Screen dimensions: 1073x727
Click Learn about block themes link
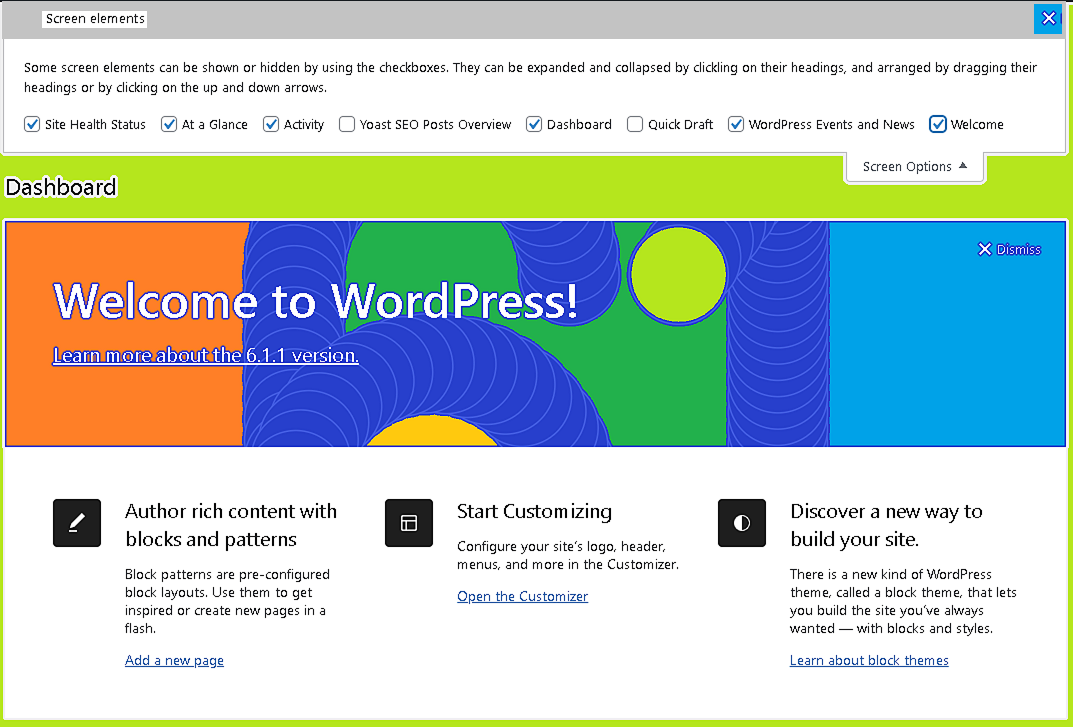pyautogui.click(x=869, y=660)
